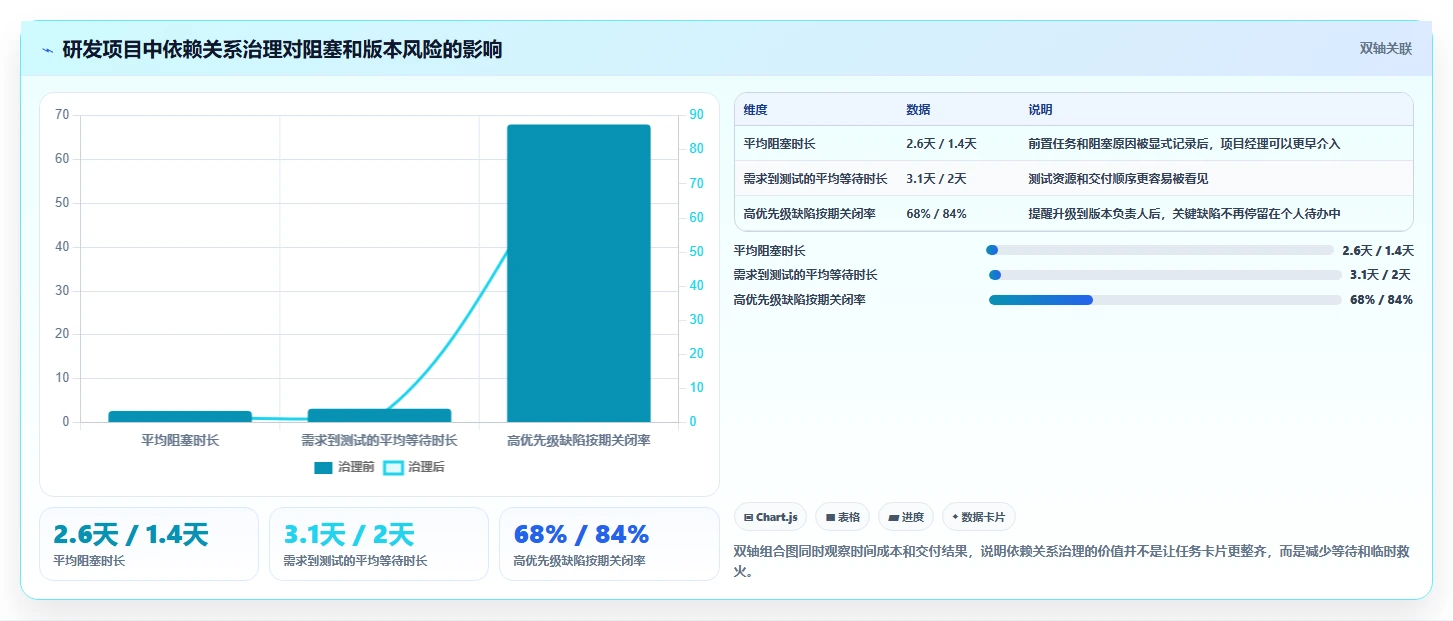Click the summary paragraph starting 双轴组合图

point(1072,561)
